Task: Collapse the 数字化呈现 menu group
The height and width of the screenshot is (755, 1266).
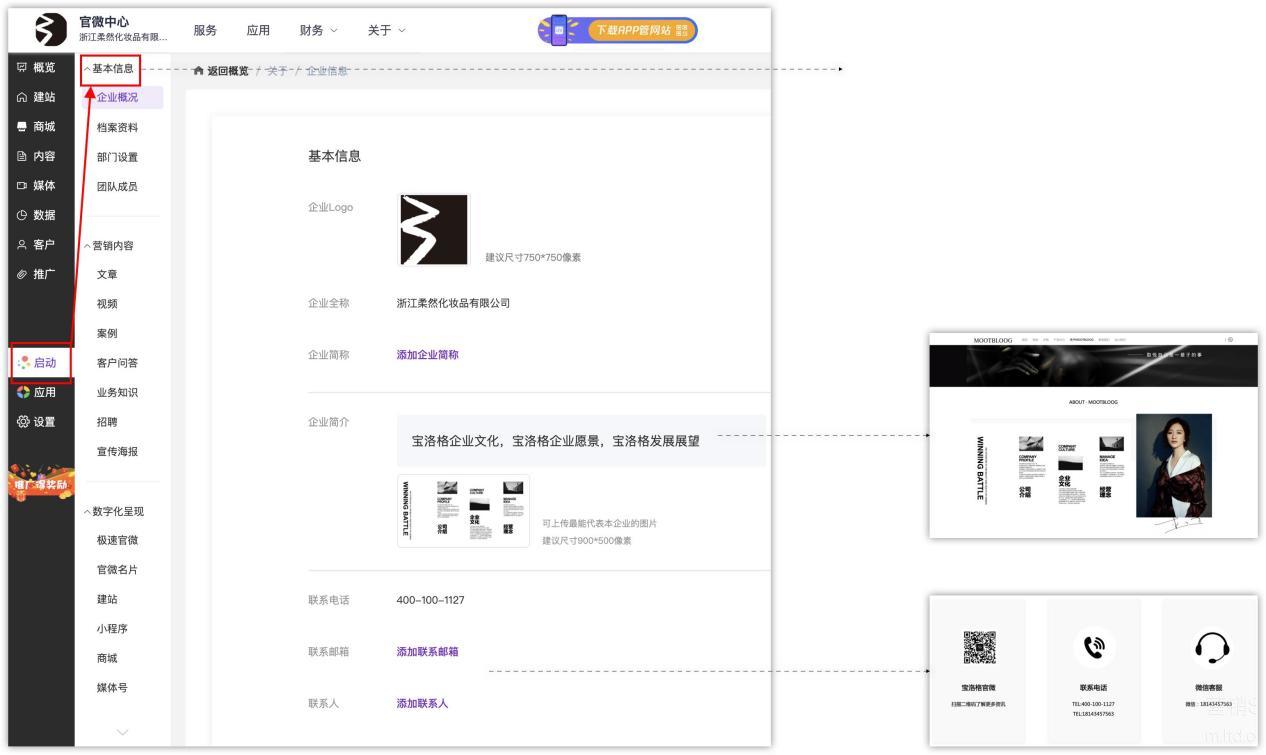Action: 88,512
